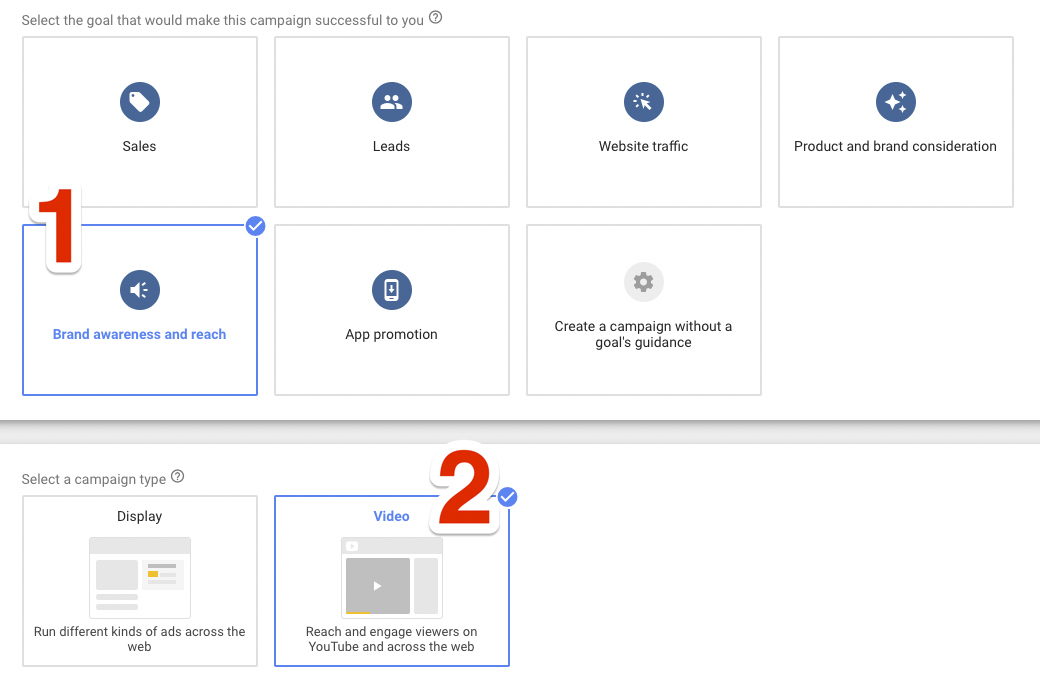Image resolution: width=1040 pixels, height=676 pixels.
Task: Click 'Reach and engage viewers on YouTube' text
Action: click(x=392, y=639)
